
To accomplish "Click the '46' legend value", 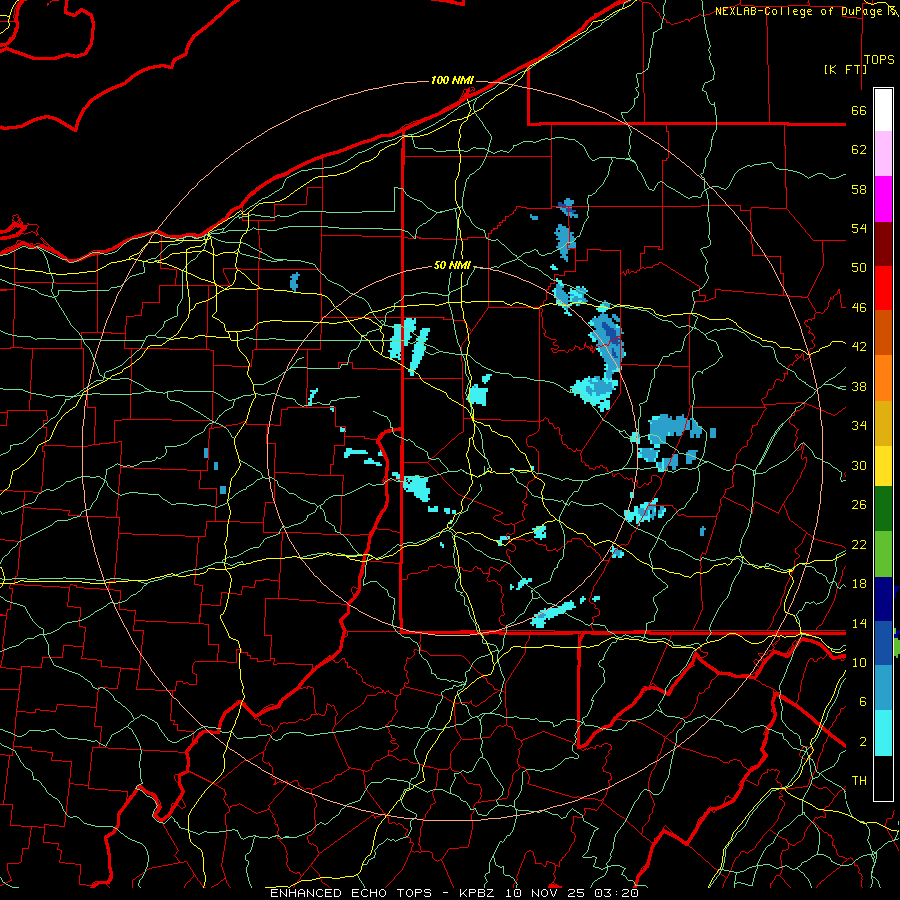I will click(859, 308).
